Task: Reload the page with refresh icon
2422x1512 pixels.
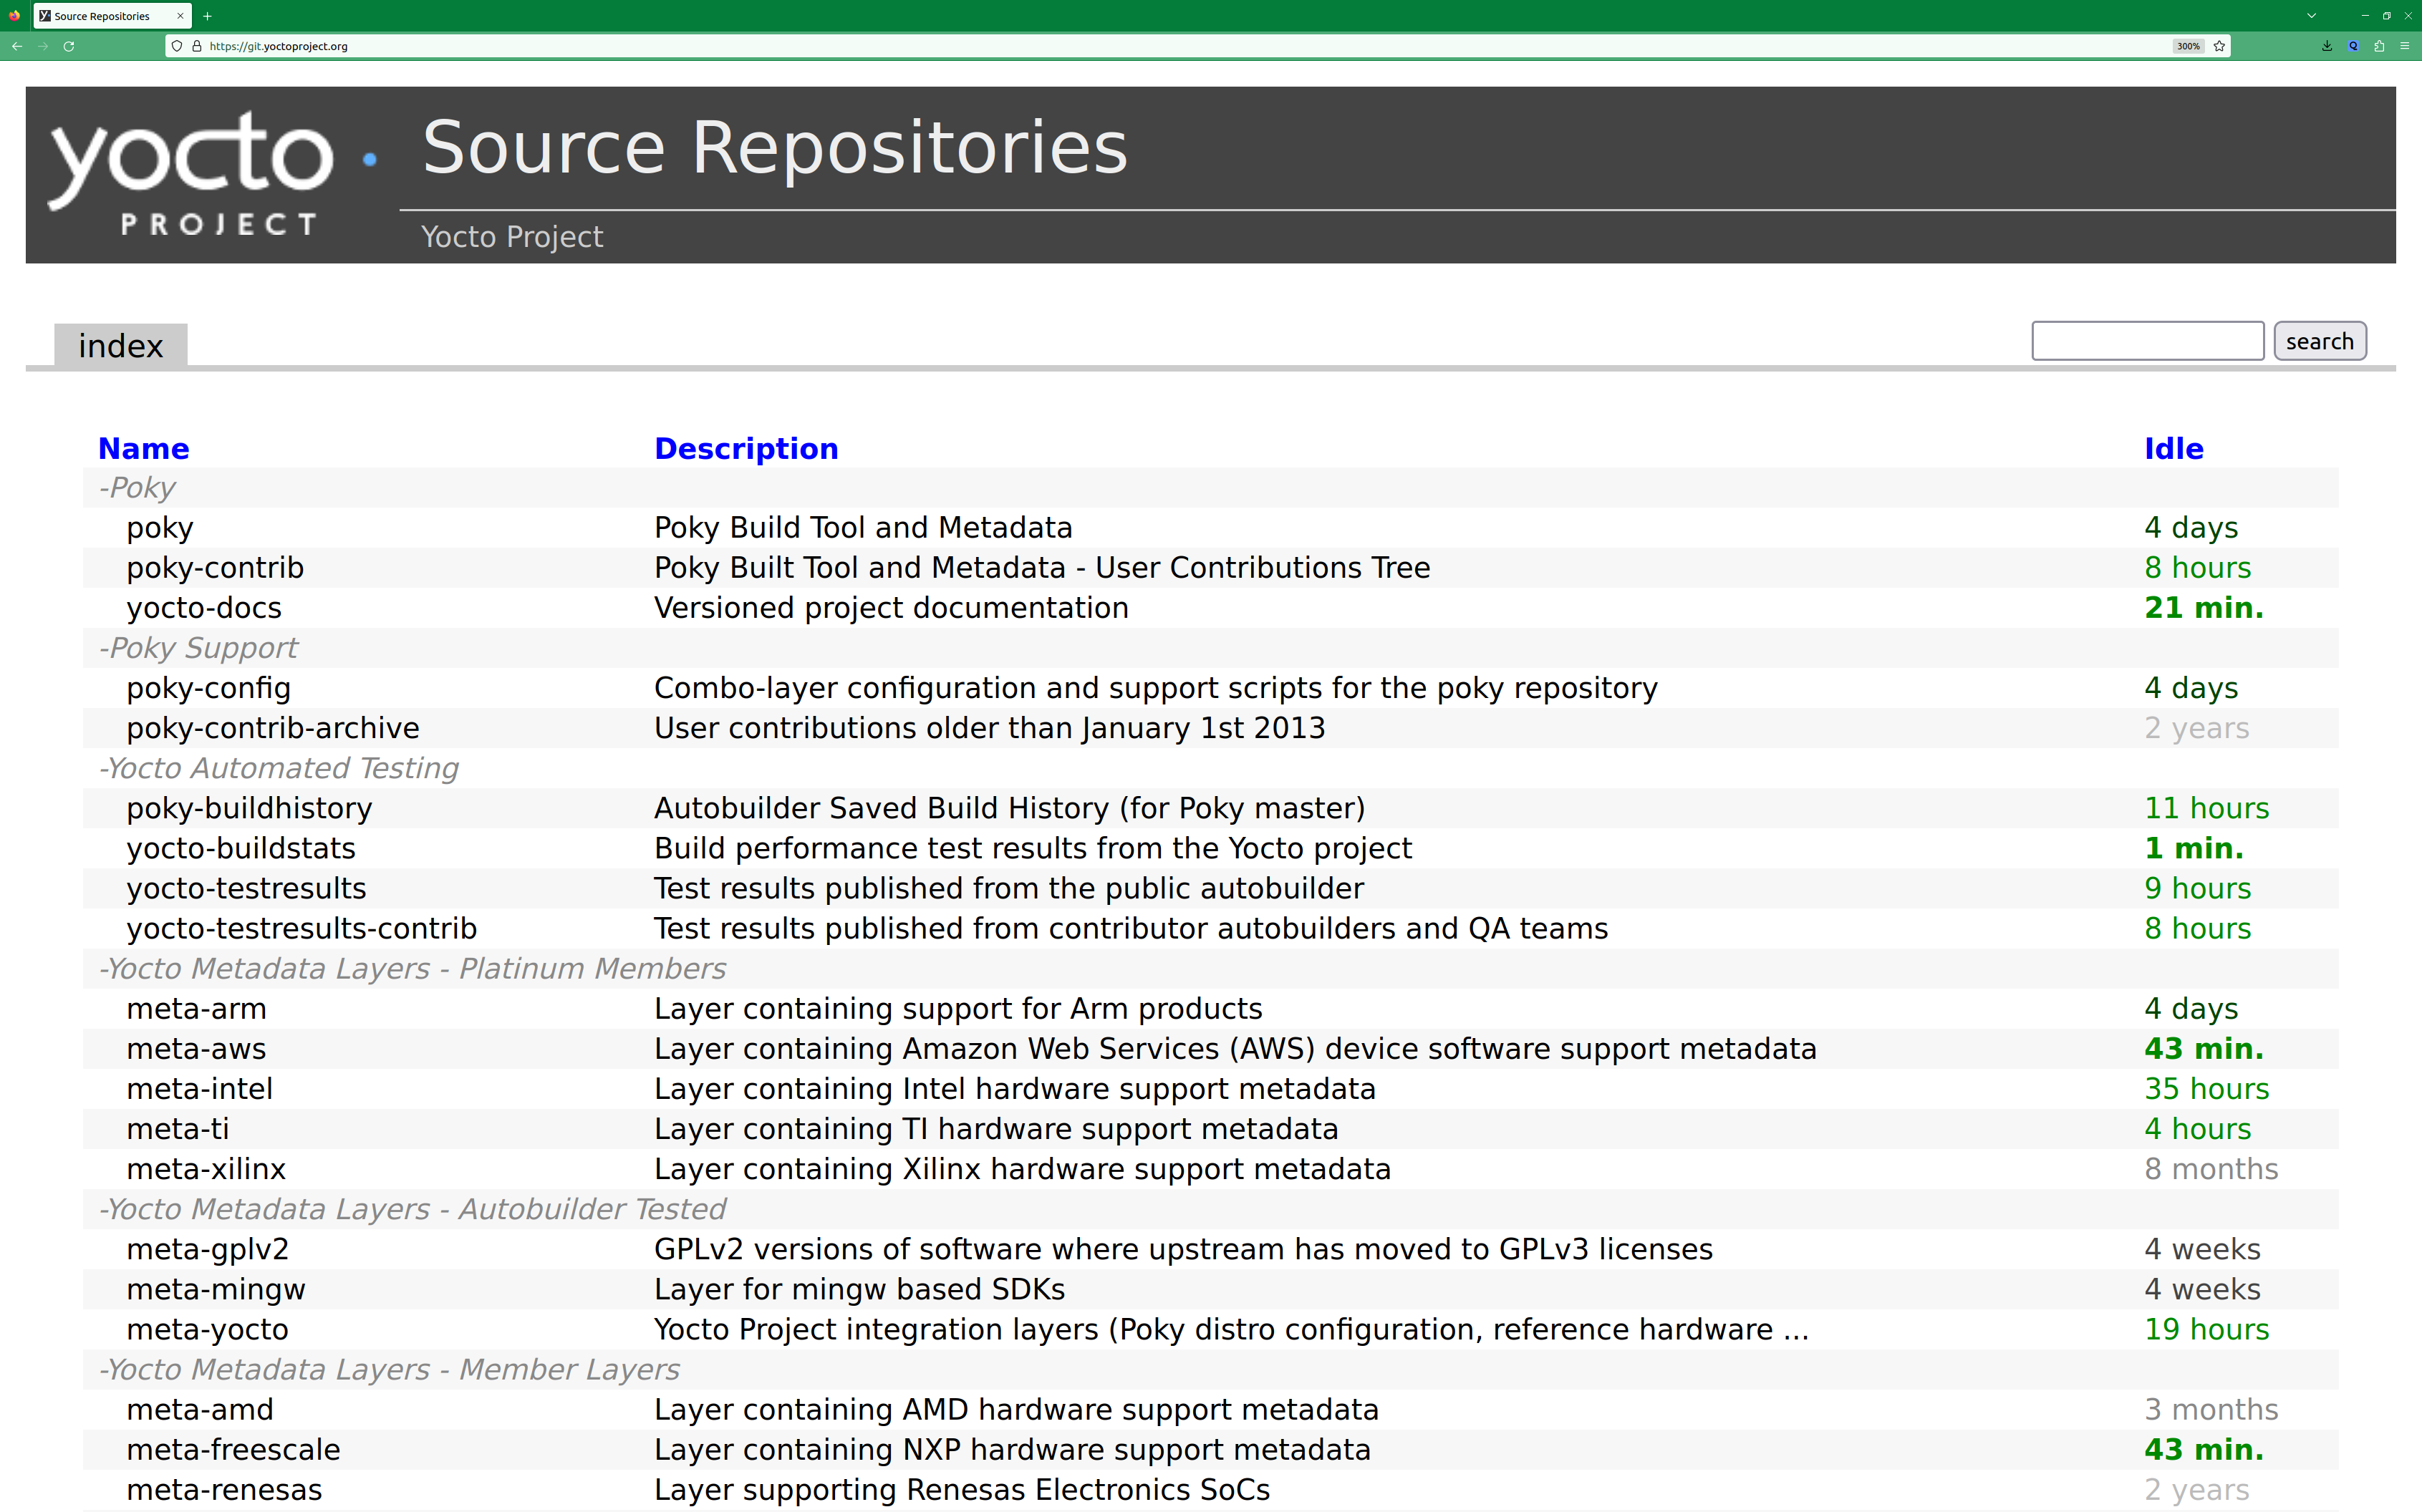Action: pyautogui.click(x=69, y=46)
